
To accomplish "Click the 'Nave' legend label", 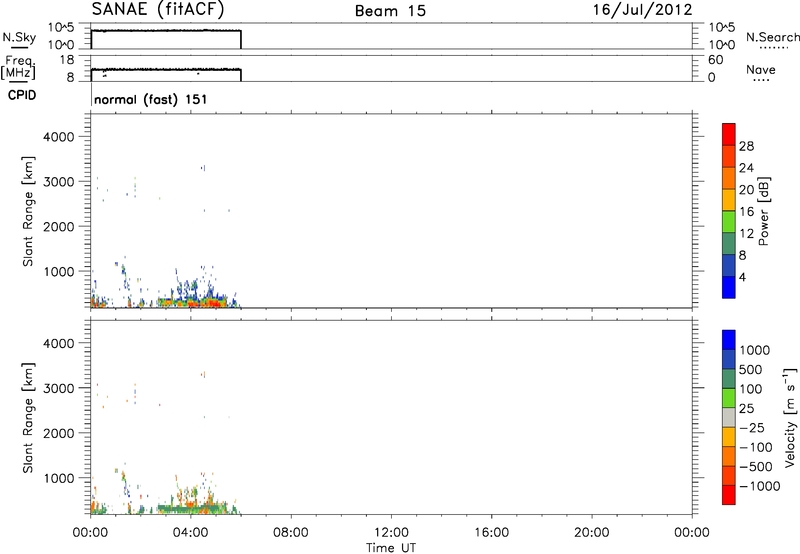I will (761, 70).
